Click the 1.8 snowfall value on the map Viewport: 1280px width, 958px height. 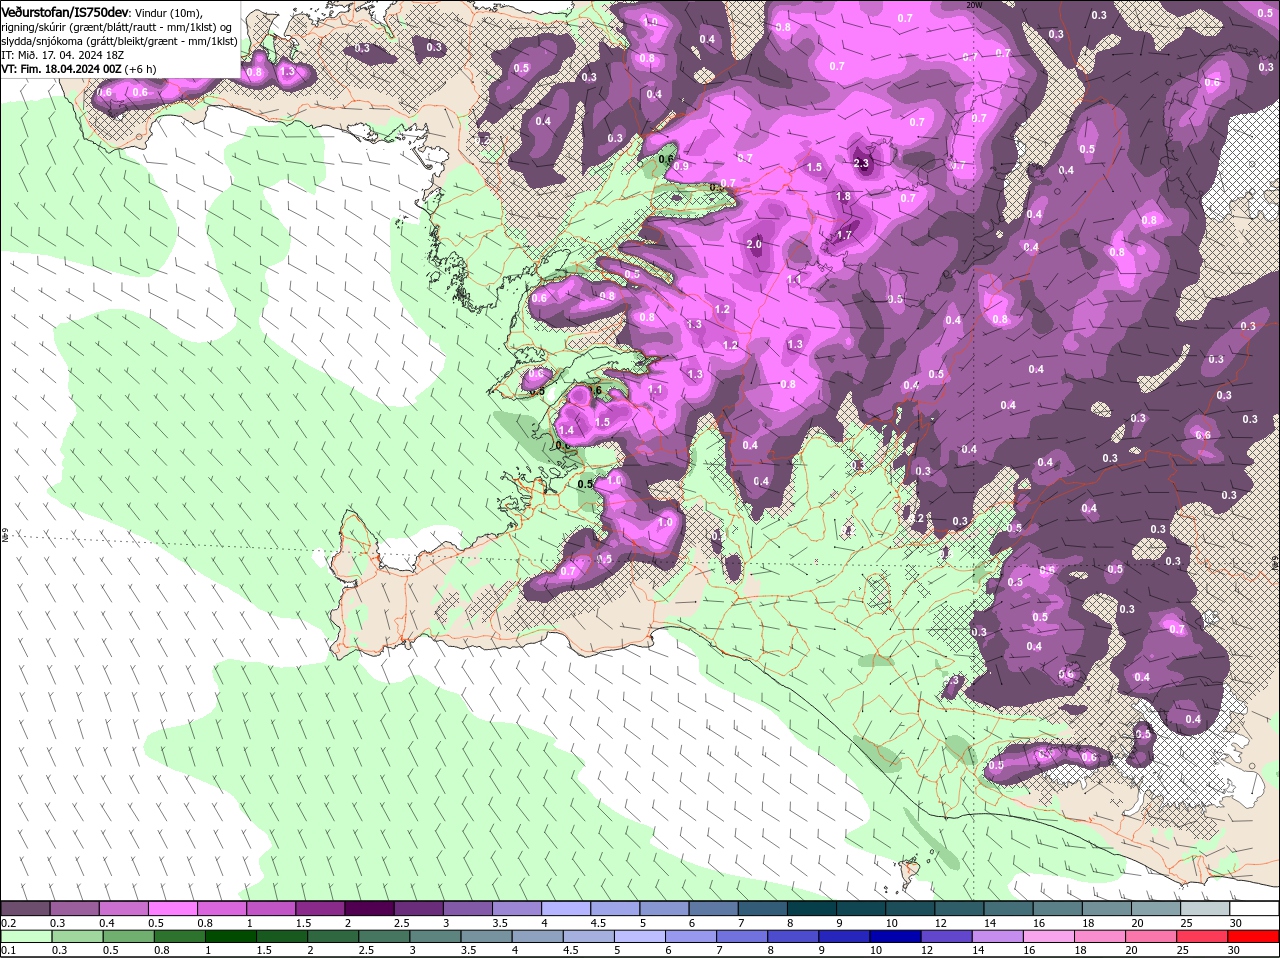click(843, 197)
